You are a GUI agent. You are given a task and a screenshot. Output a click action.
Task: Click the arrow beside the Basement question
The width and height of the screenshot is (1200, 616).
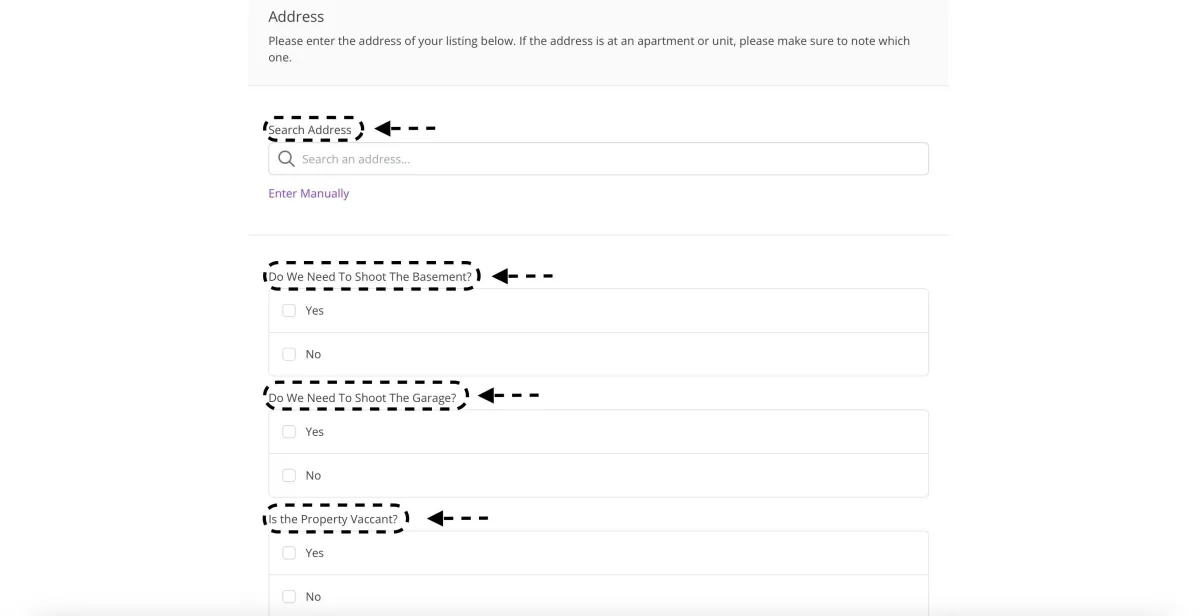tap(522, 275)
